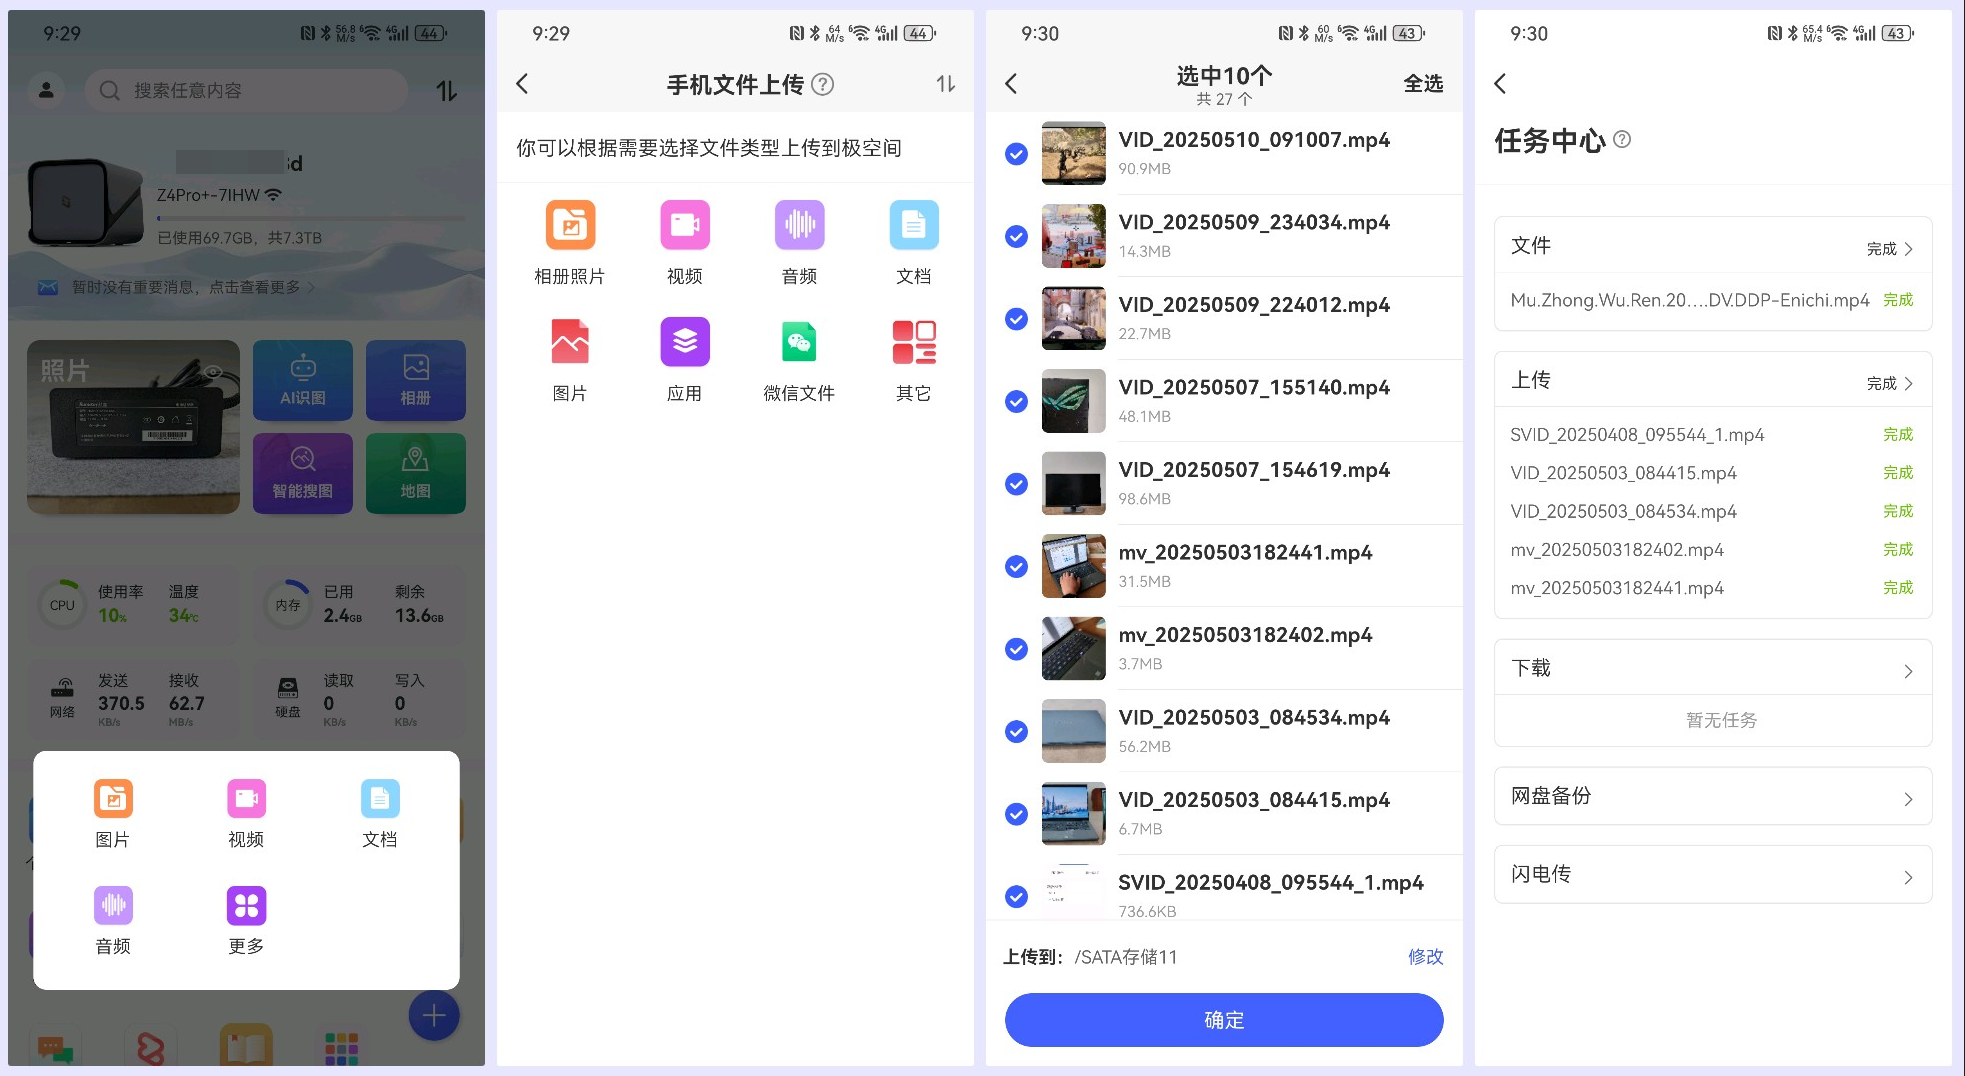Open 文档 icon on the 手机文件上传 page
The image size is (1965, 1076).
pos(914,226)
